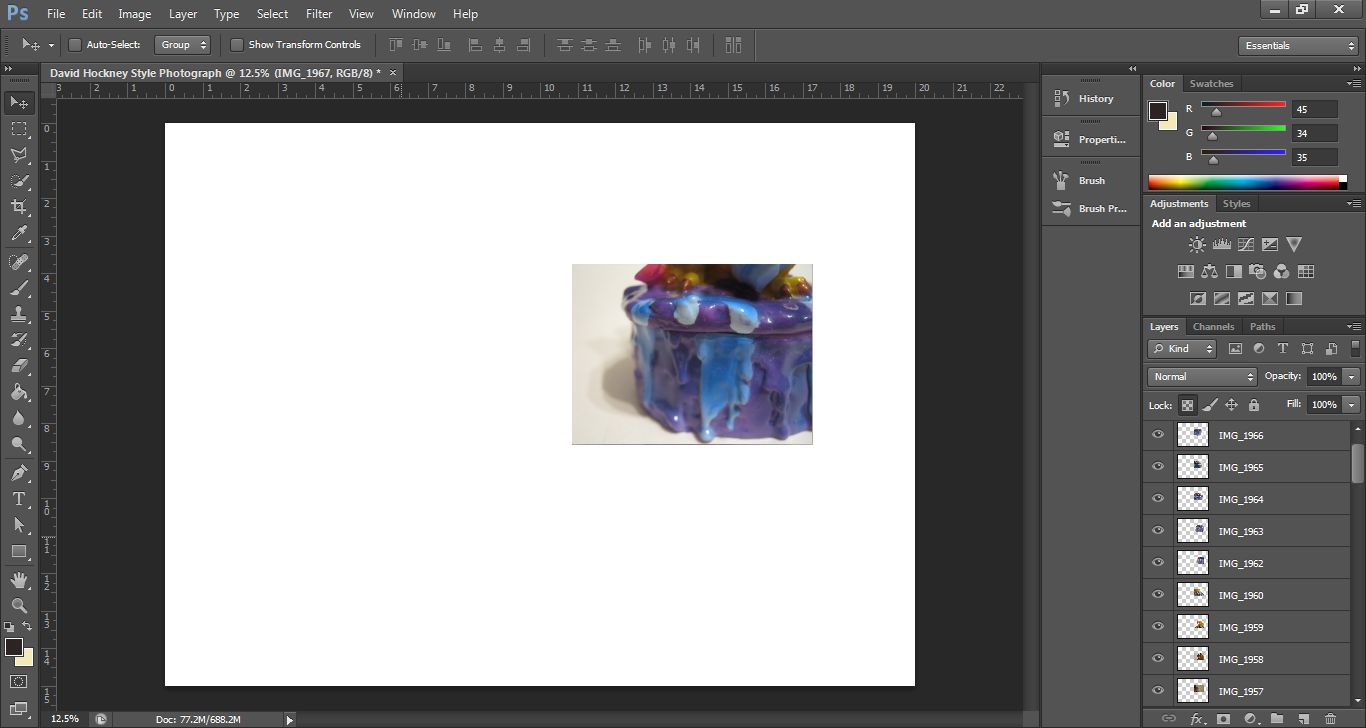Switch to the Swatches tab
Screen dimensions: 1366x728
pyautogui.click(x=1211, y=84)
